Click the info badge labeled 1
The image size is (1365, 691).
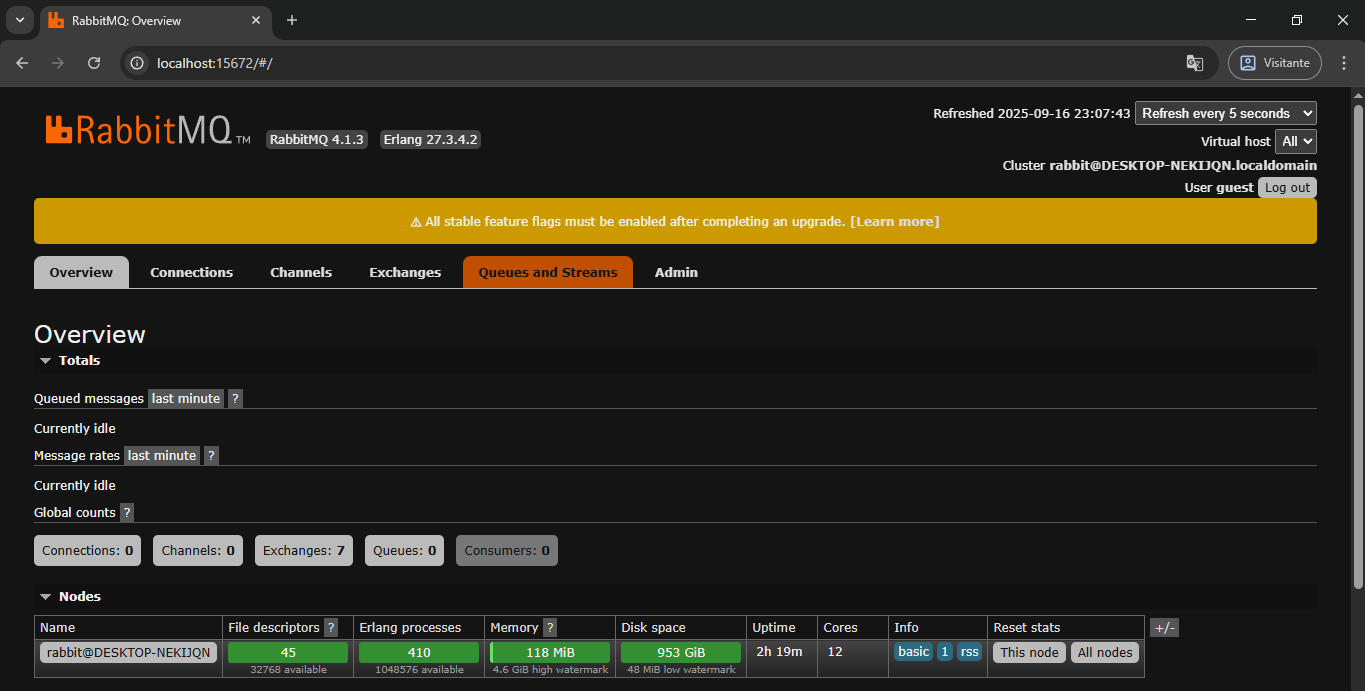click(945, 652)
